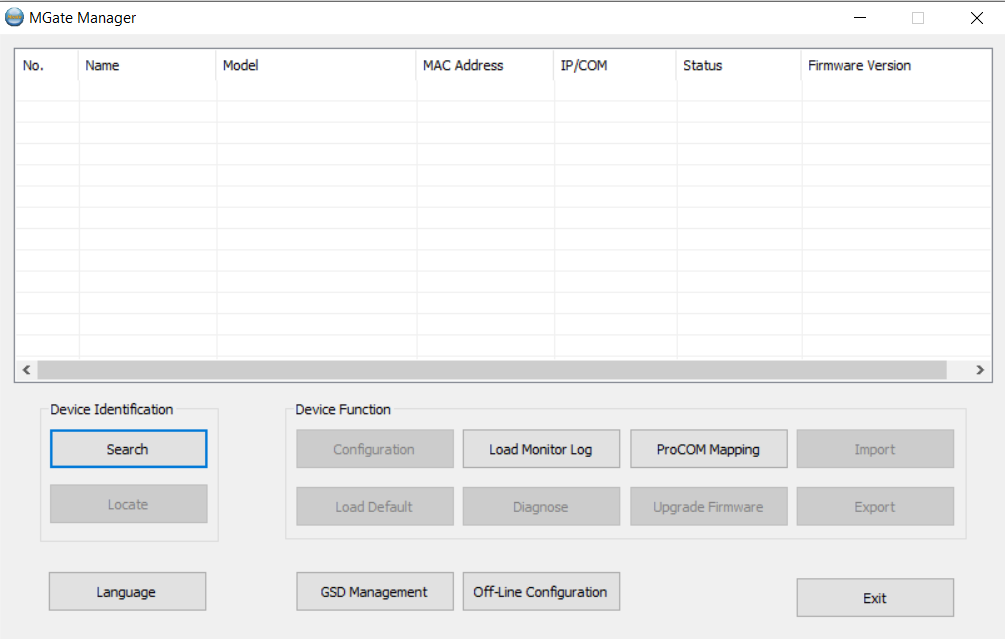Click the MGate Manager app icon

click(14, 18)
